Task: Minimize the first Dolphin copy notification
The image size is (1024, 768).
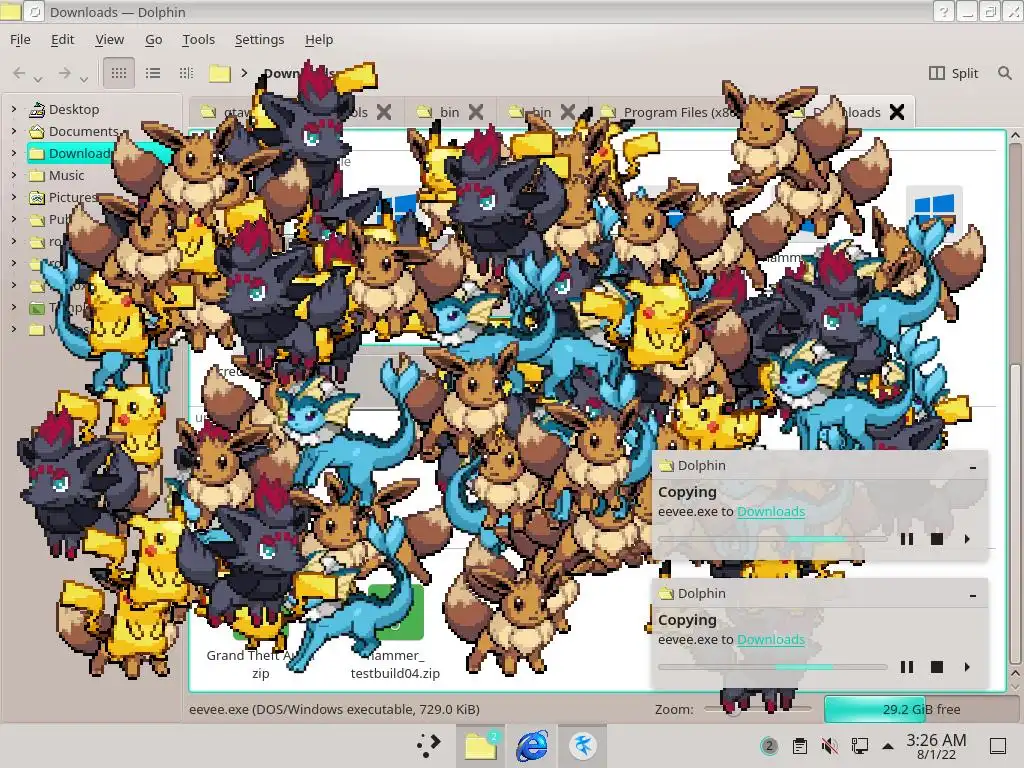Action: [973, 467]
